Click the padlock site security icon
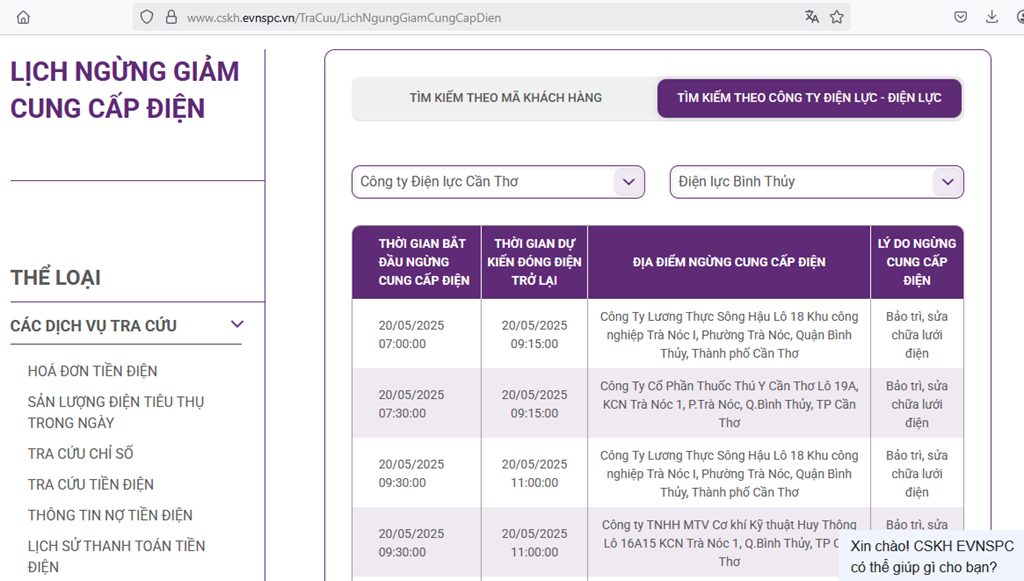Image resolution: width=1024 pixels, height=581 pixels. (171, 17)
